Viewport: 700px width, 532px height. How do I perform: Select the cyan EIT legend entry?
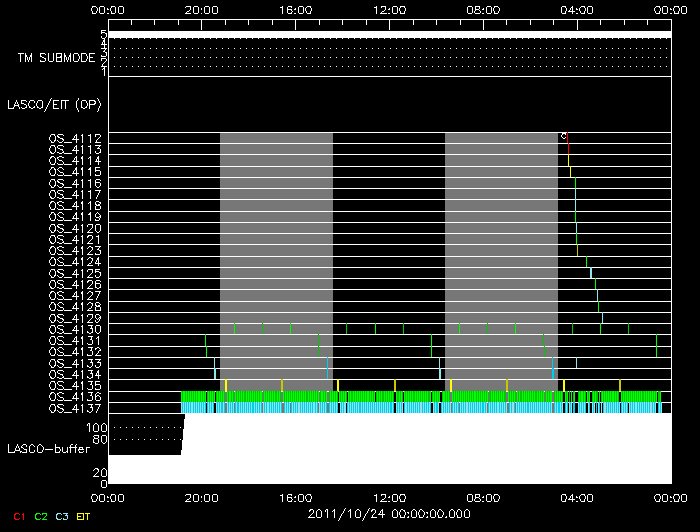pos(84,516)
